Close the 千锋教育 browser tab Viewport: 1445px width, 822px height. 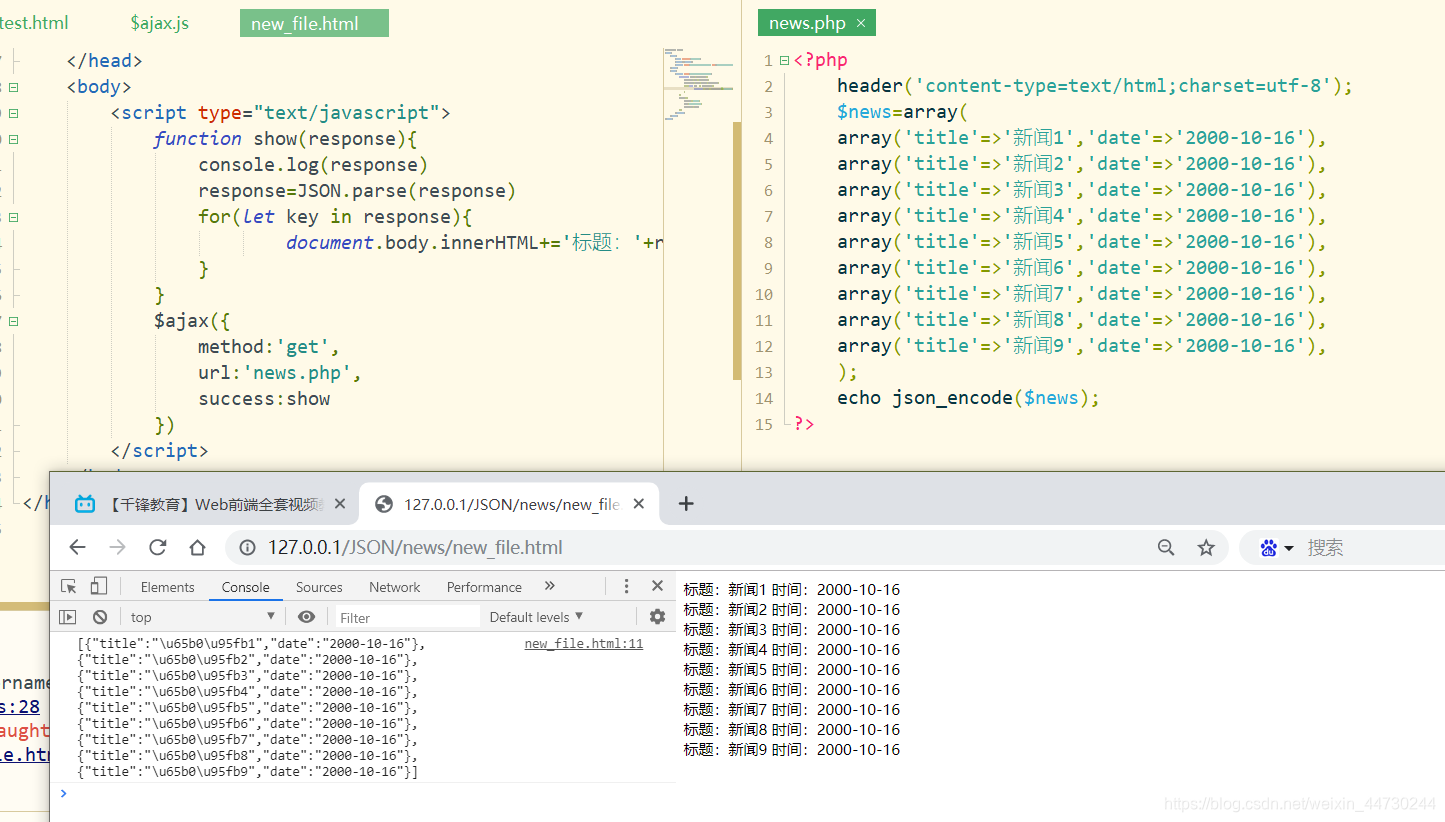point(340,504)
